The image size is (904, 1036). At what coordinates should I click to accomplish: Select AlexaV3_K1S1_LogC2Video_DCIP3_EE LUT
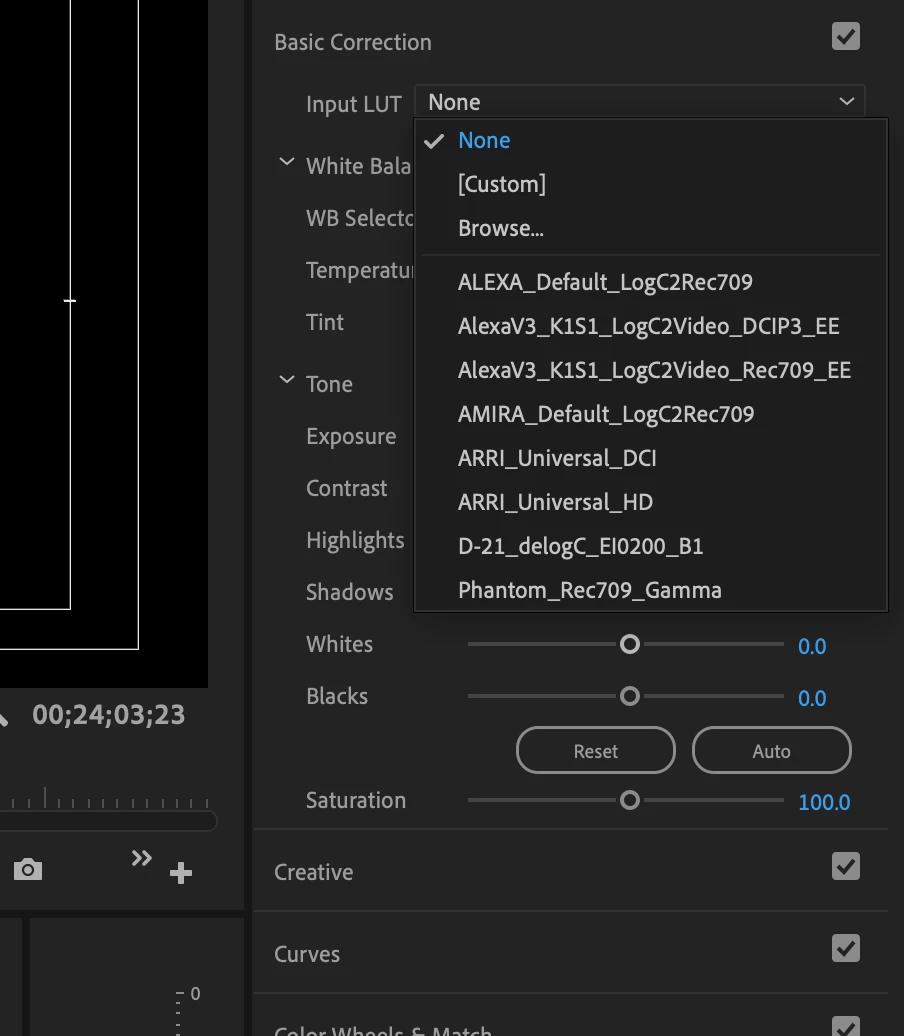tap(651, 326)
